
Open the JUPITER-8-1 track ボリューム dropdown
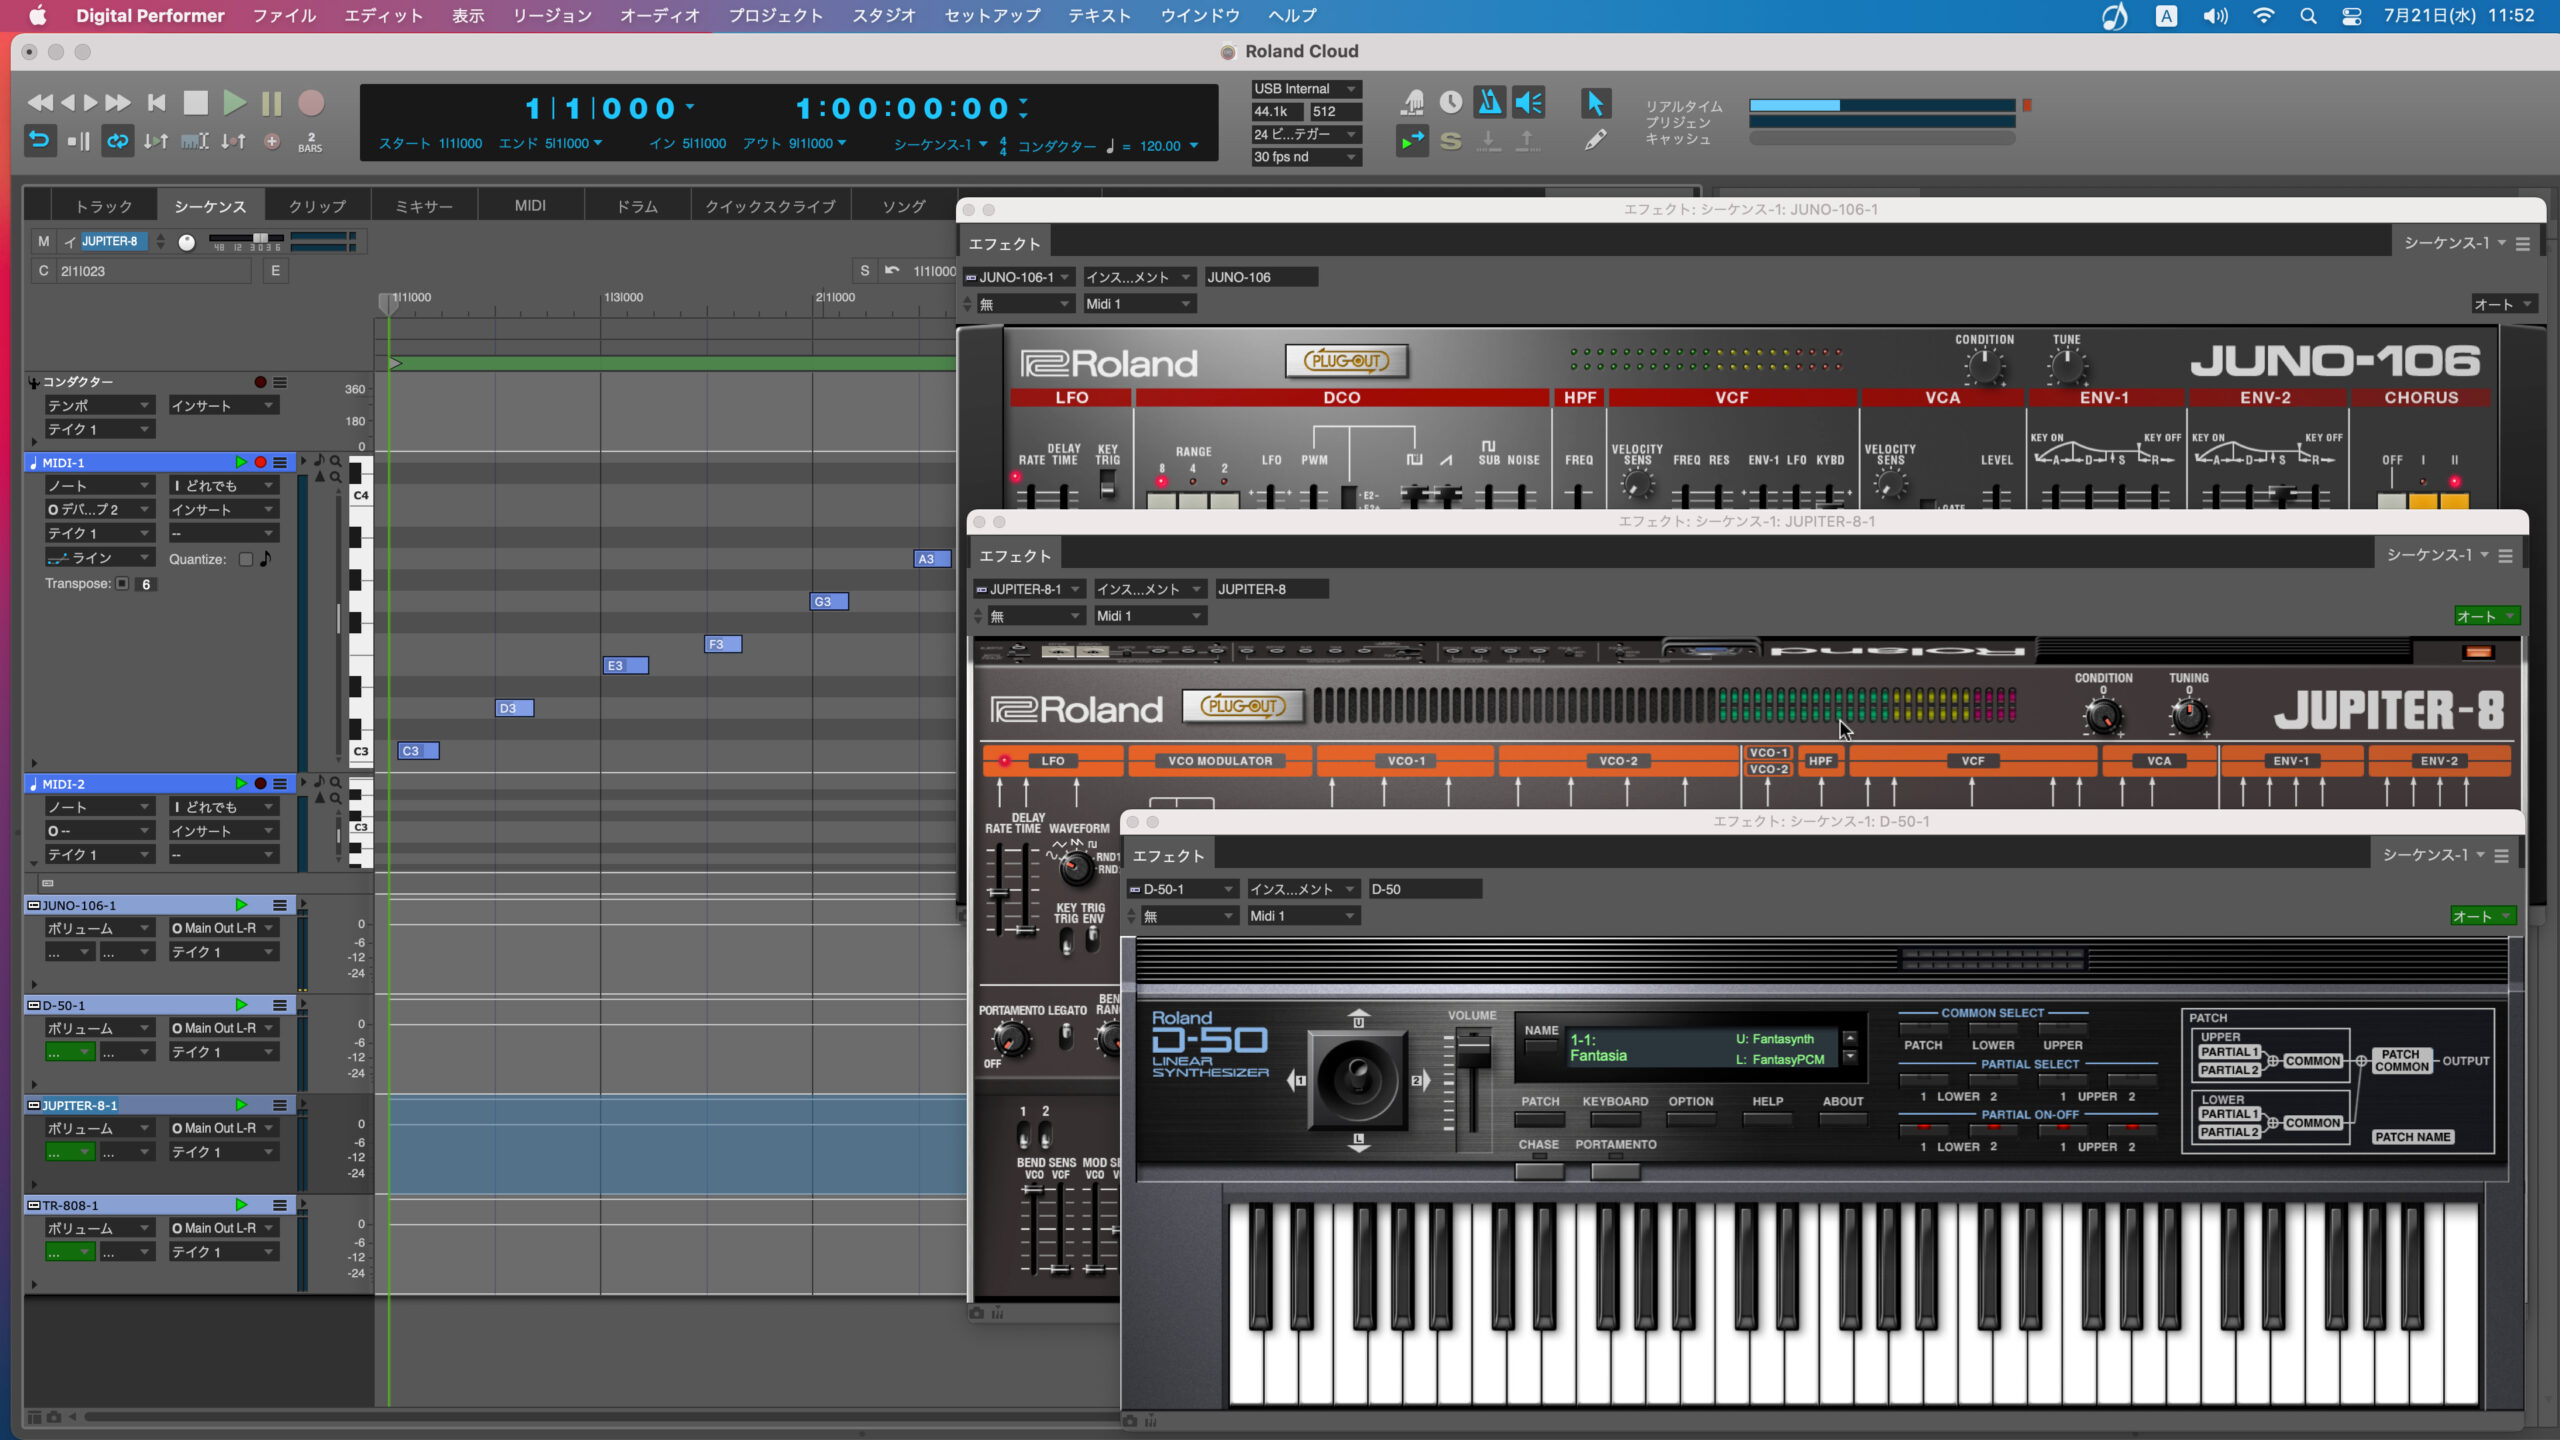[98, 1128]
